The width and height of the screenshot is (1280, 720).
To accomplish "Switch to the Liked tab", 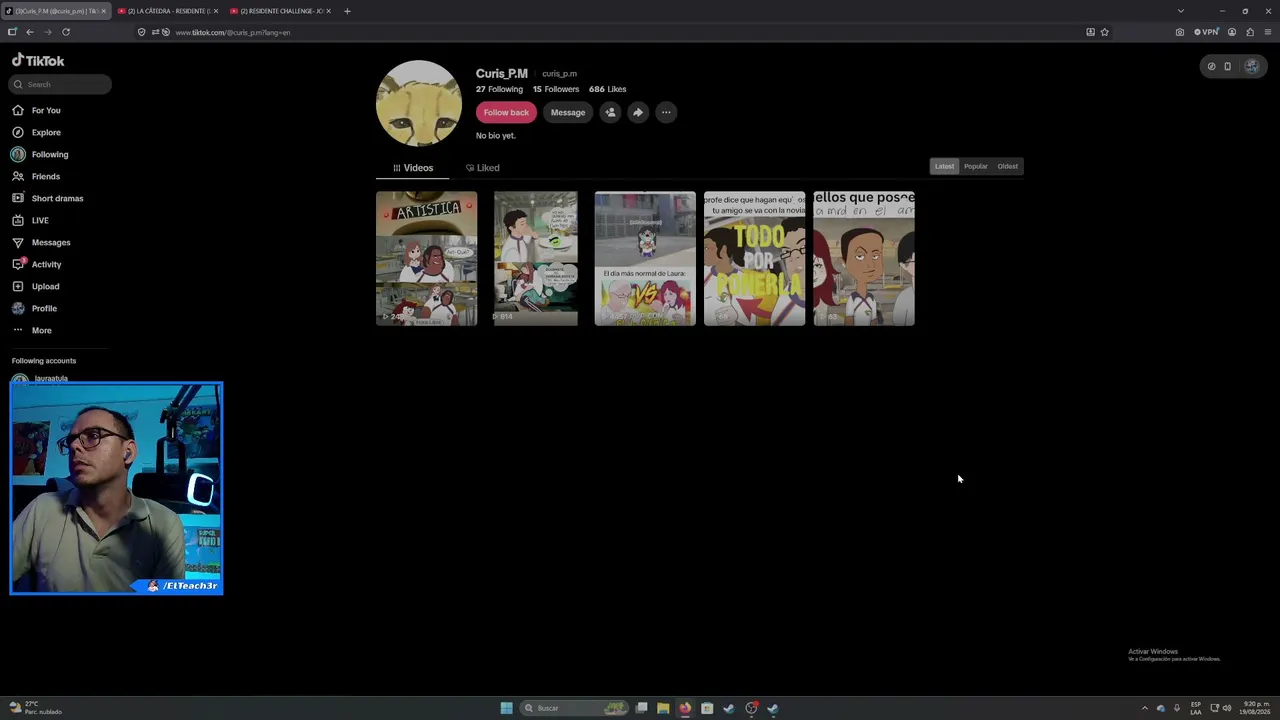I will pos(483,168).
